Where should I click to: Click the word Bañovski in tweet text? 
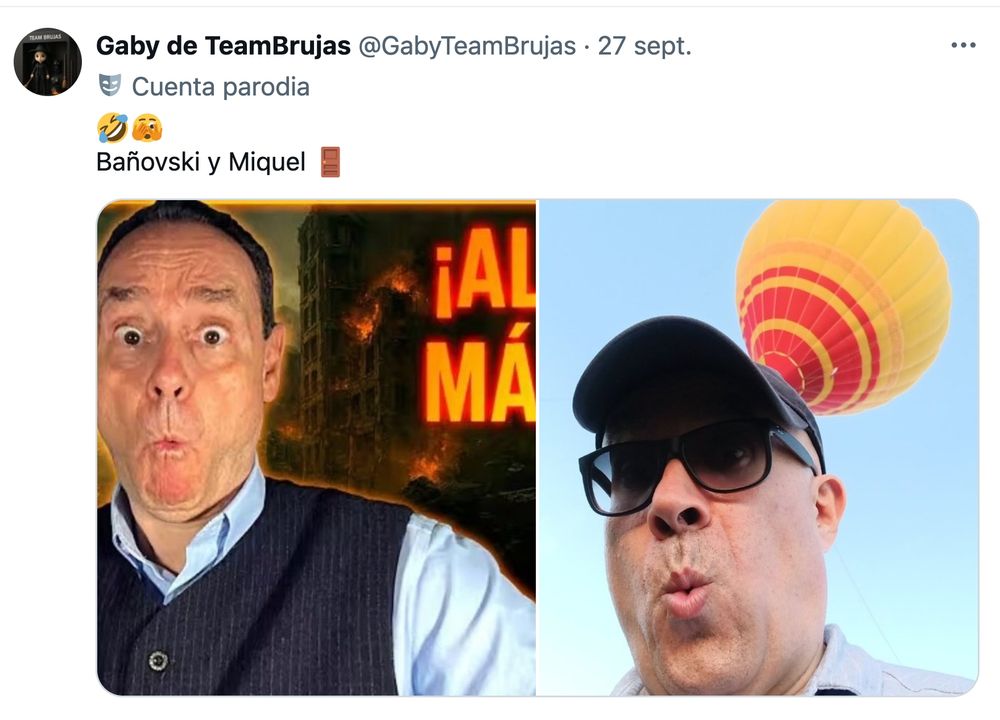pos(148,162)
